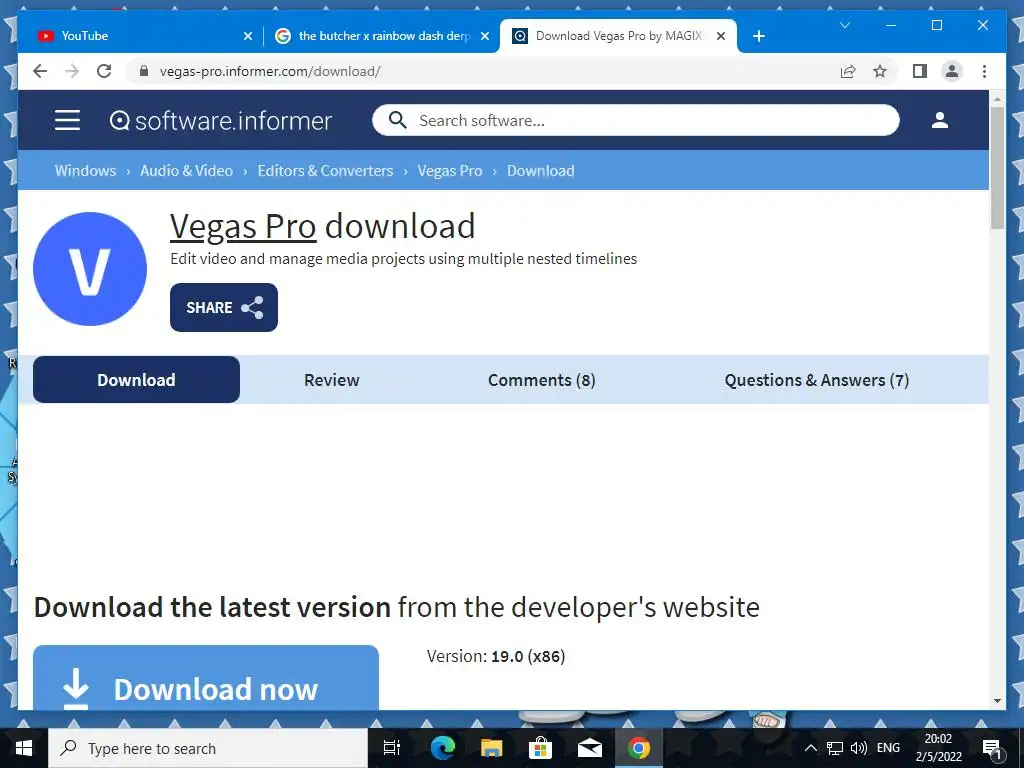This screenshot has height=768, width=1024.
Task: Share this page icon in address bar
Action: point(848,71)
